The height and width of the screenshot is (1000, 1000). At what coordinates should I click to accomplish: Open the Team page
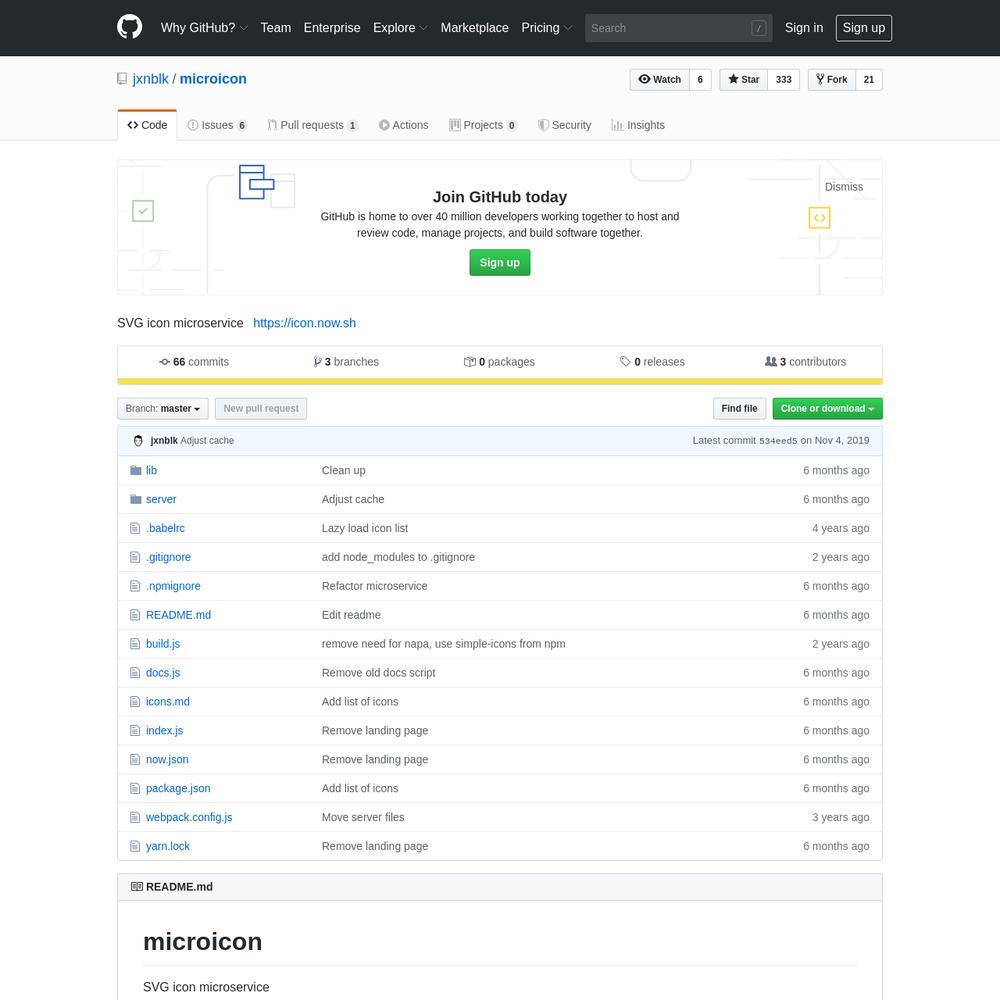tap(276, 27)
